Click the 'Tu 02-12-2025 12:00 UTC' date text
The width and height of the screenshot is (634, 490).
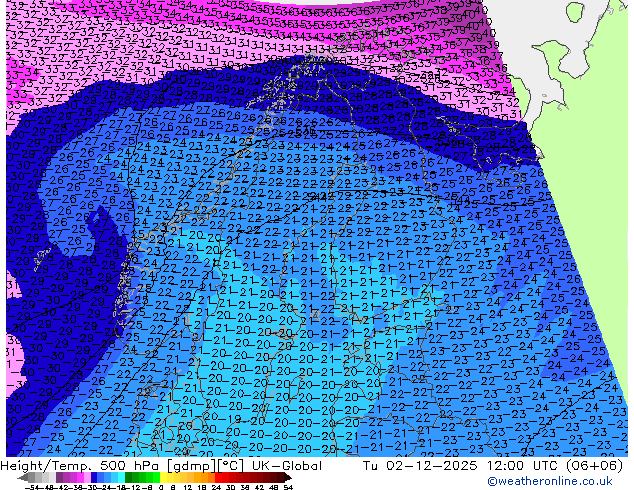tap(461, 466)
